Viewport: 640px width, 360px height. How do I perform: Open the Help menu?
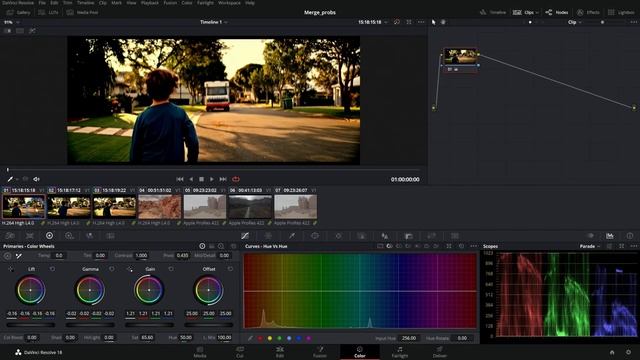pos(250,3)
